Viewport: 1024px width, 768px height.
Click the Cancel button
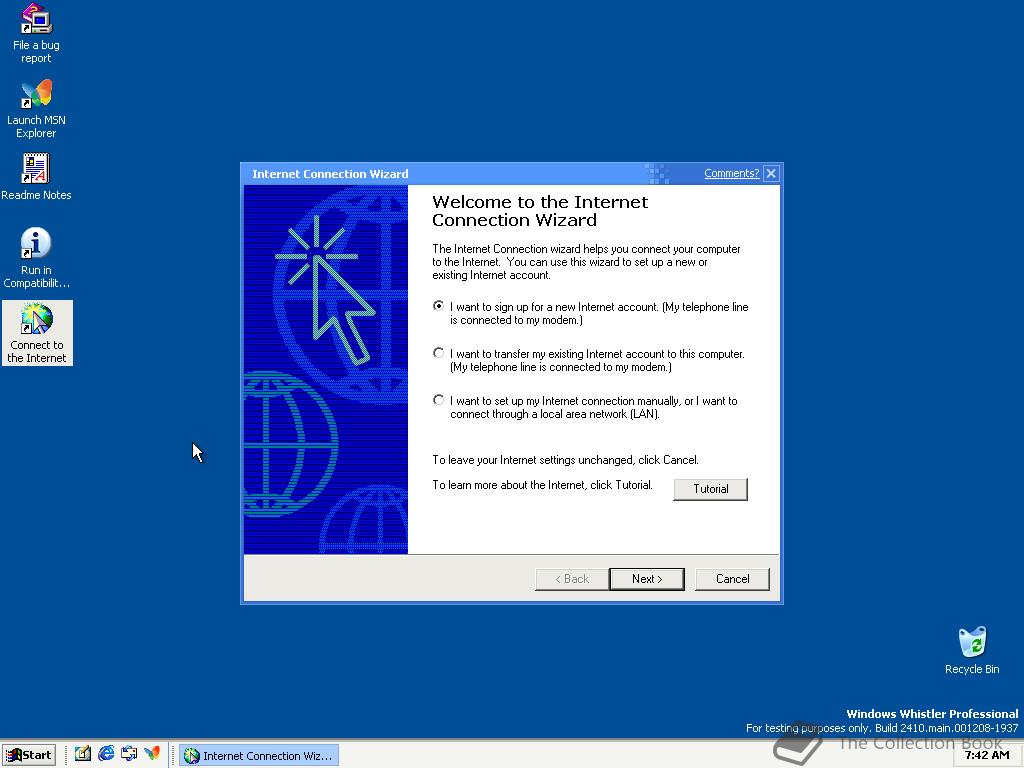[x=733, y=579]
